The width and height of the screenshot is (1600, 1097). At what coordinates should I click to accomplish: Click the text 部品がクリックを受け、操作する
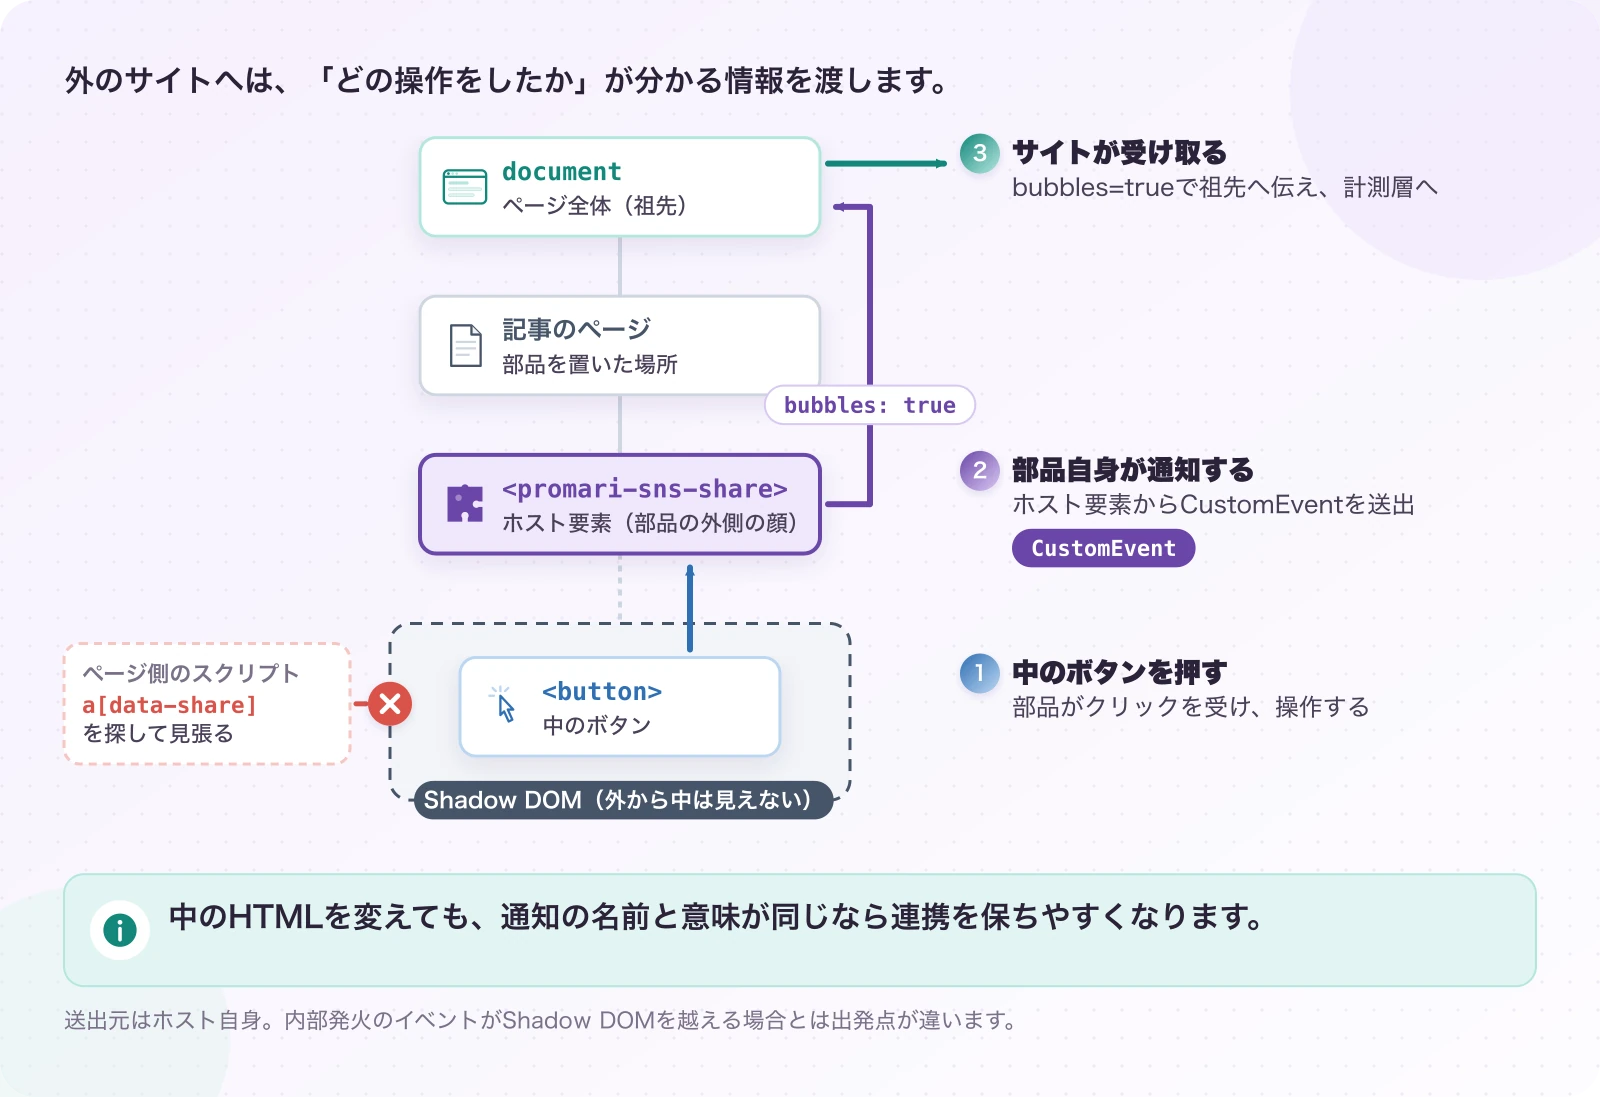[x=1190, y=707]
